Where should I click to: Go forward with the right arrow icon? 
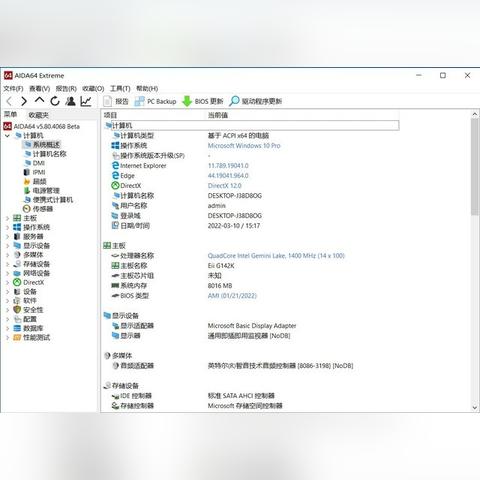(x=24, y=101)
